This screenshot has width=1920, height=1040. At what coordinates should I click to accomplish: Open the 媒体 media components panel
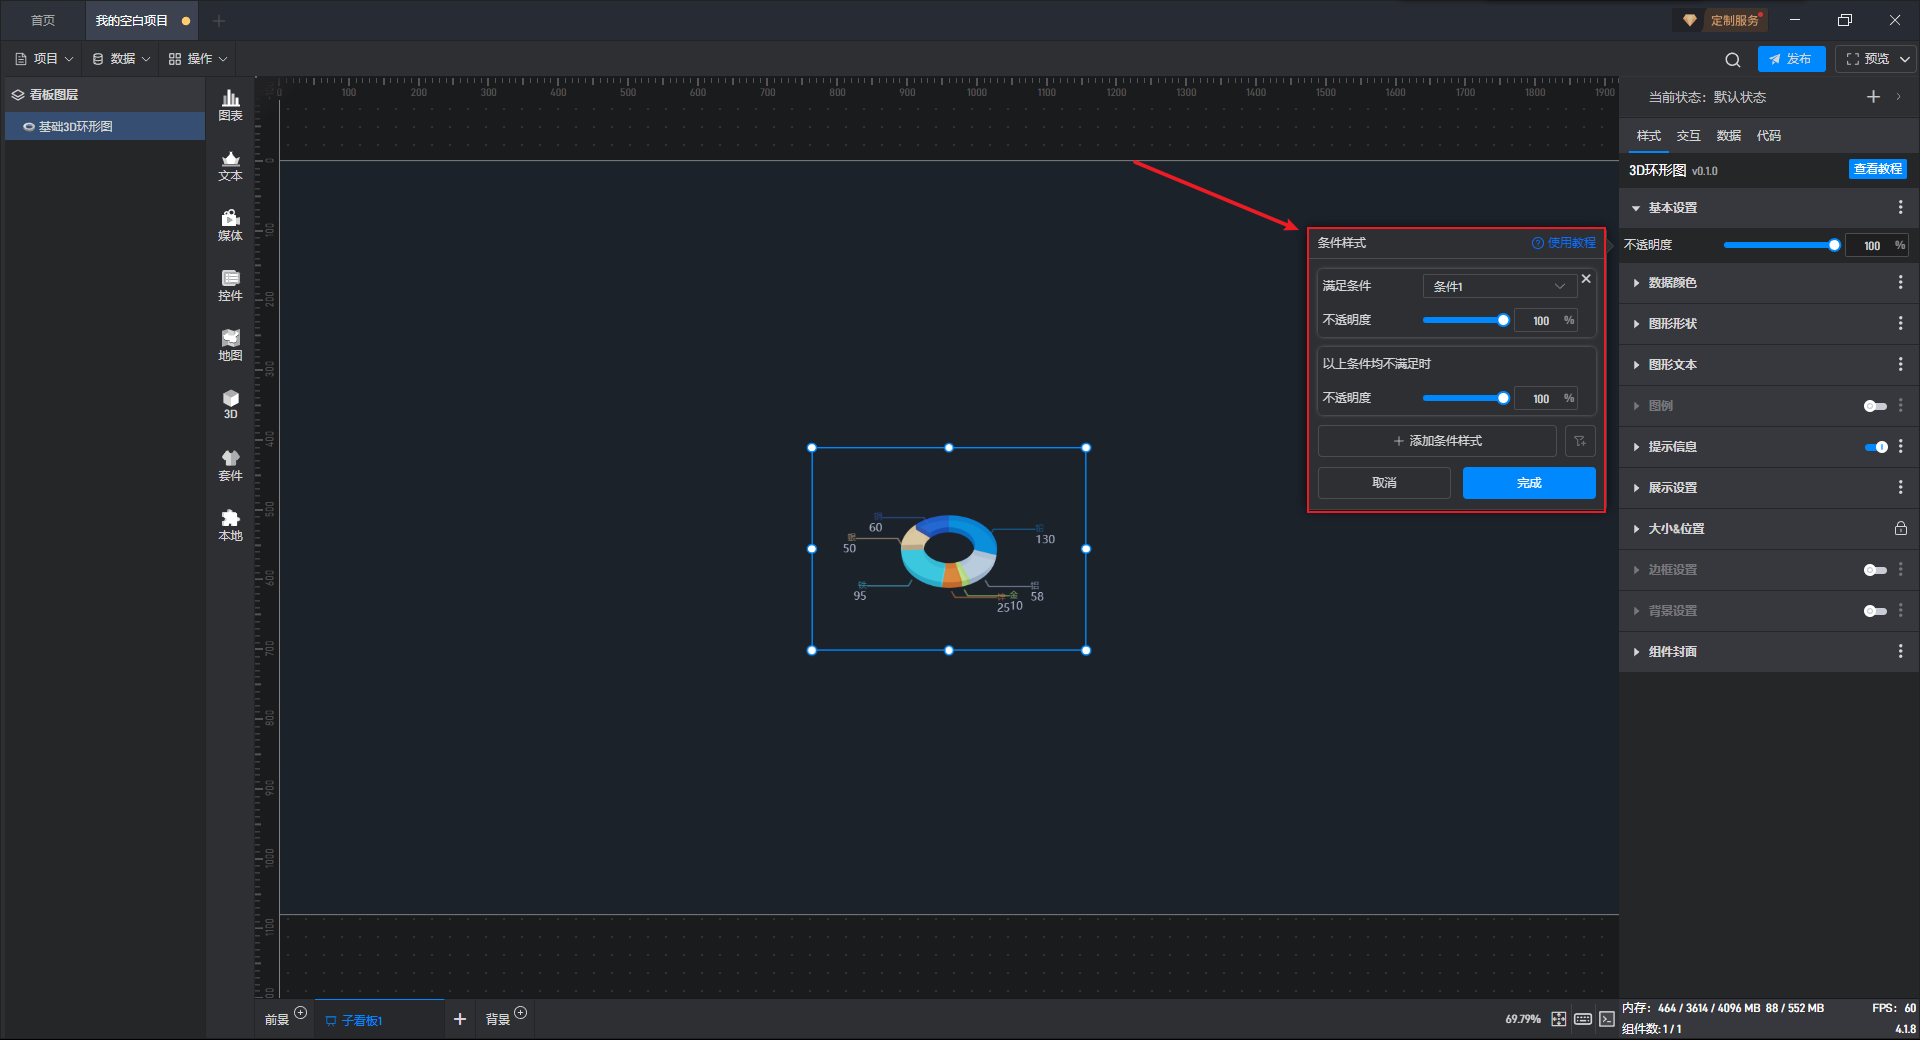click(230, 225)
